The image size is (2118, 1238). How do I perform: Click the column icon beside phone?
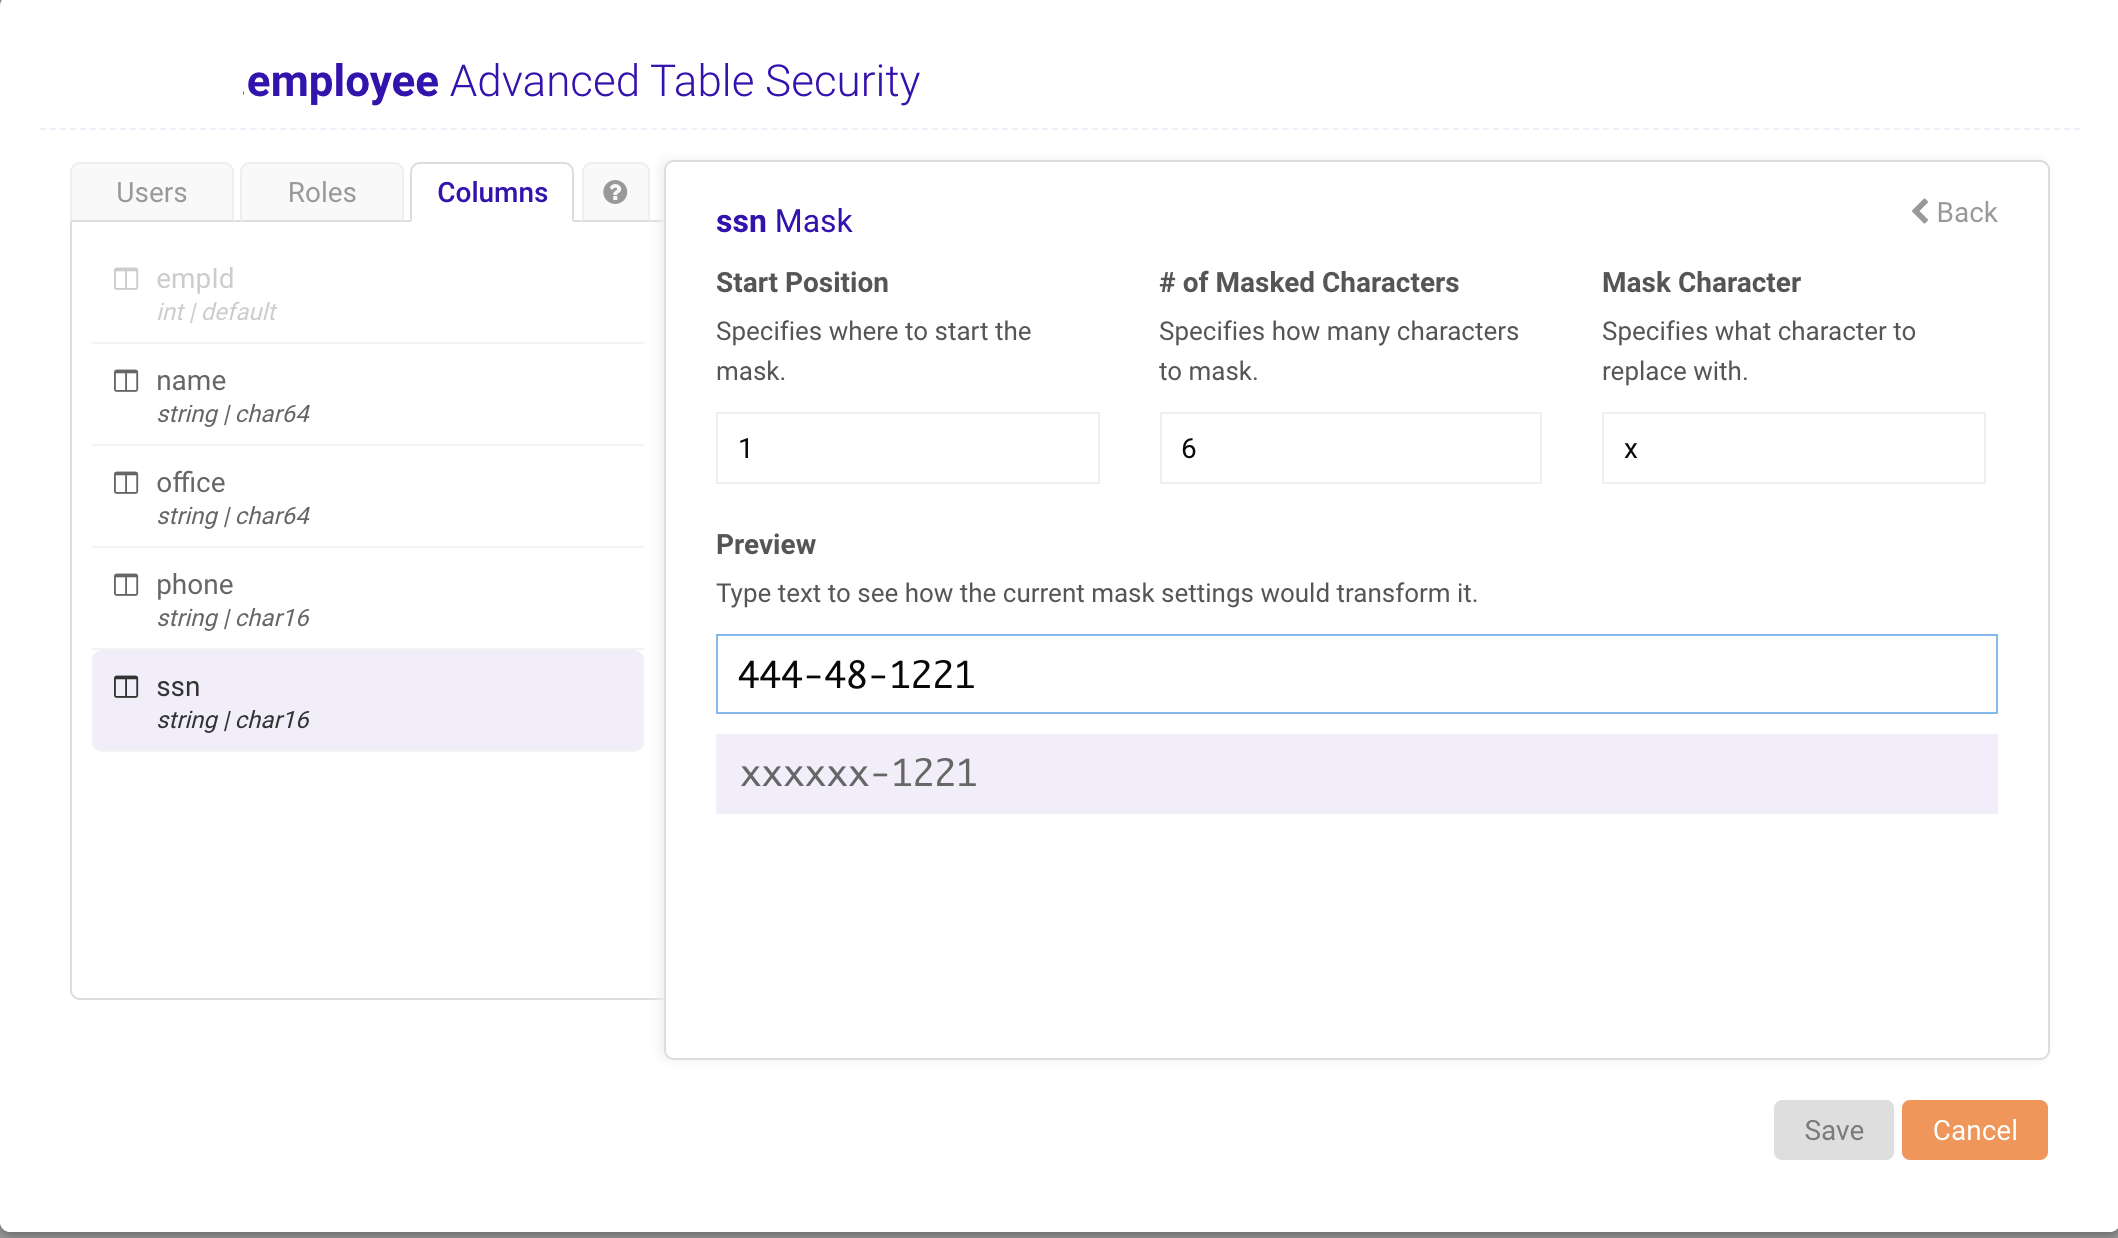126,585
